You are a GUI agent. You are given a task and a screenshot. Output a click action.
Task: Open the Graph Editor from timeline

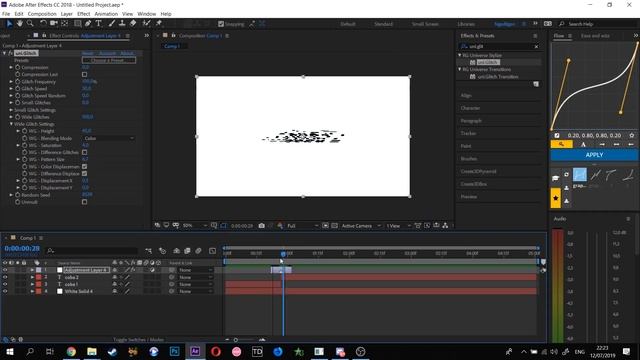(x=212, y=251)
